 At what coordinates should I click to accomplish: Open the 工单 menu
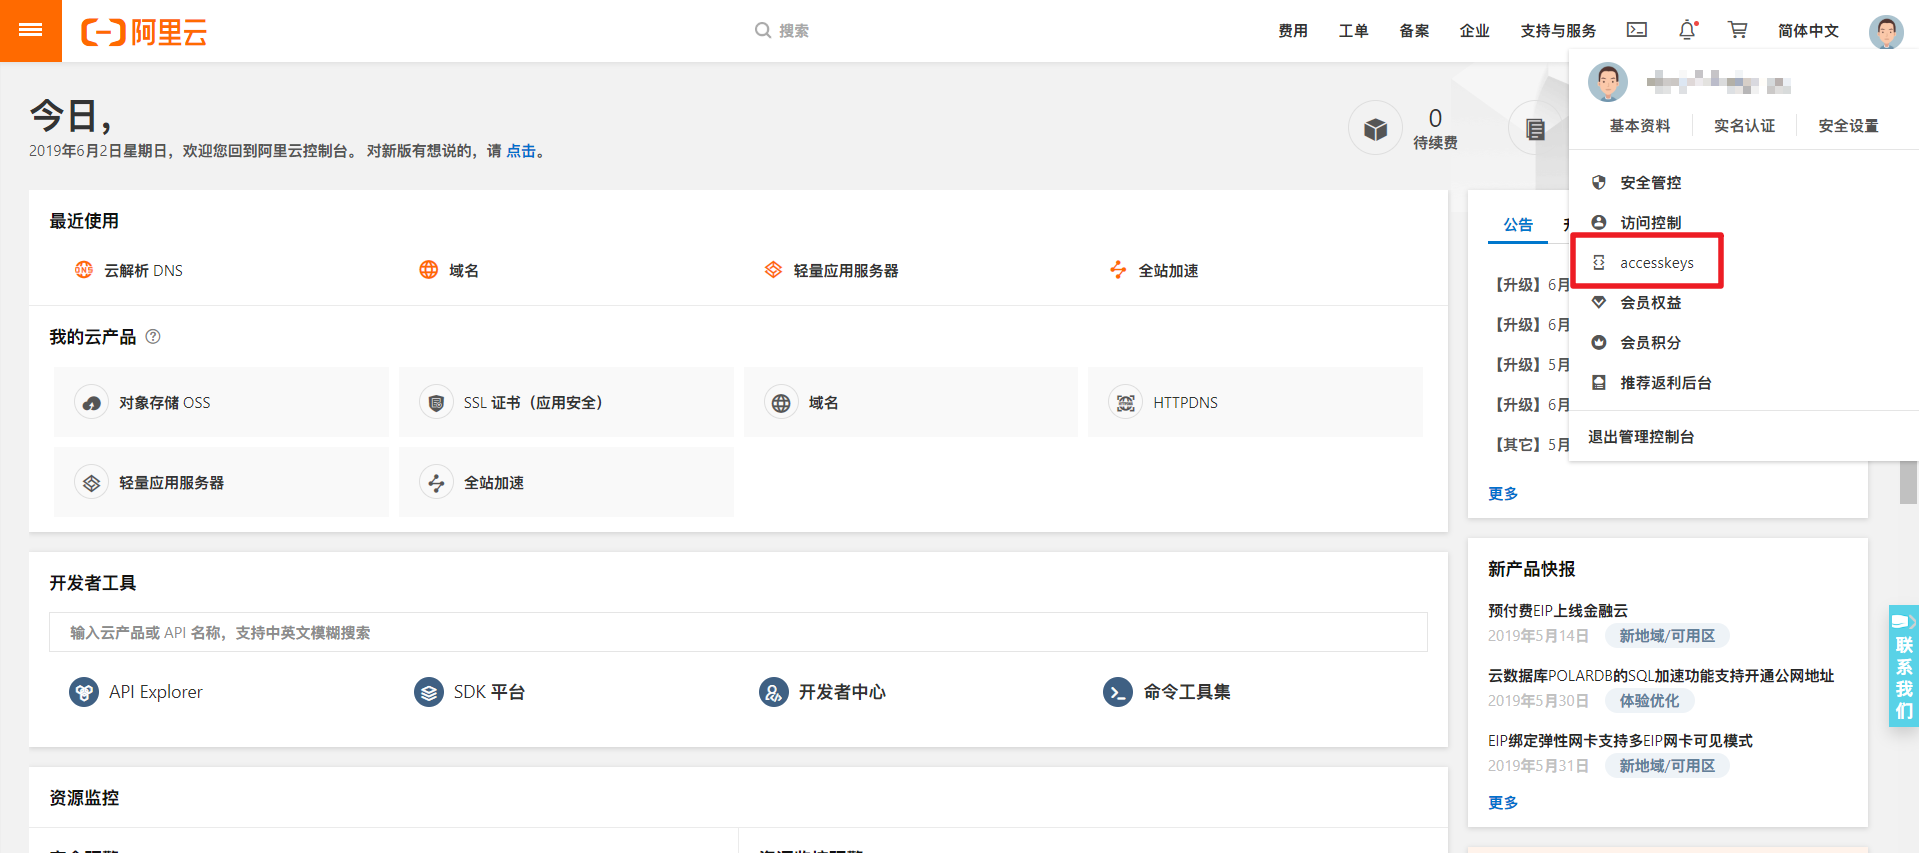(x=1353, y=31)
